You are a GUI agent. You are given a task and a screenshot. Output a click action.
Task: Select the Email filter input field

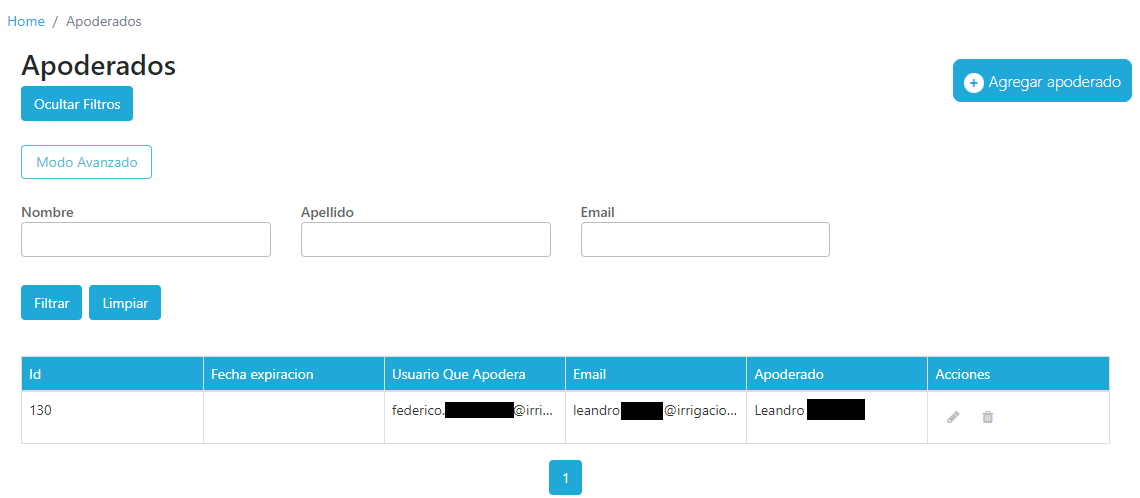click(x=705, y=240)
